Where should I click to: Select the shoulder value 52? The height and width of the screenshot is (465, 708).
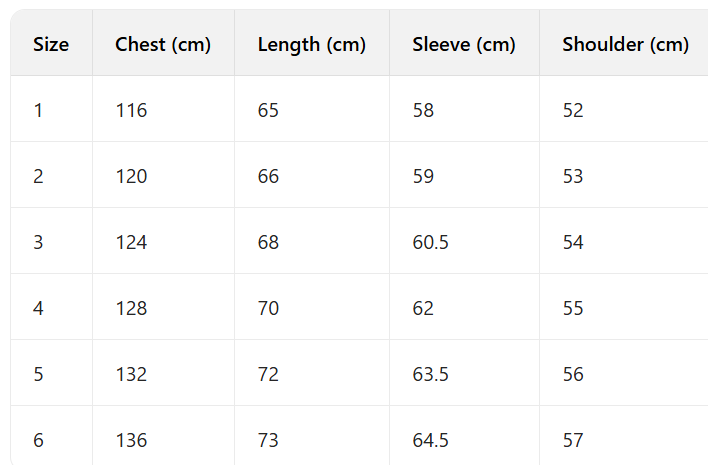click(x=573, y=110)
